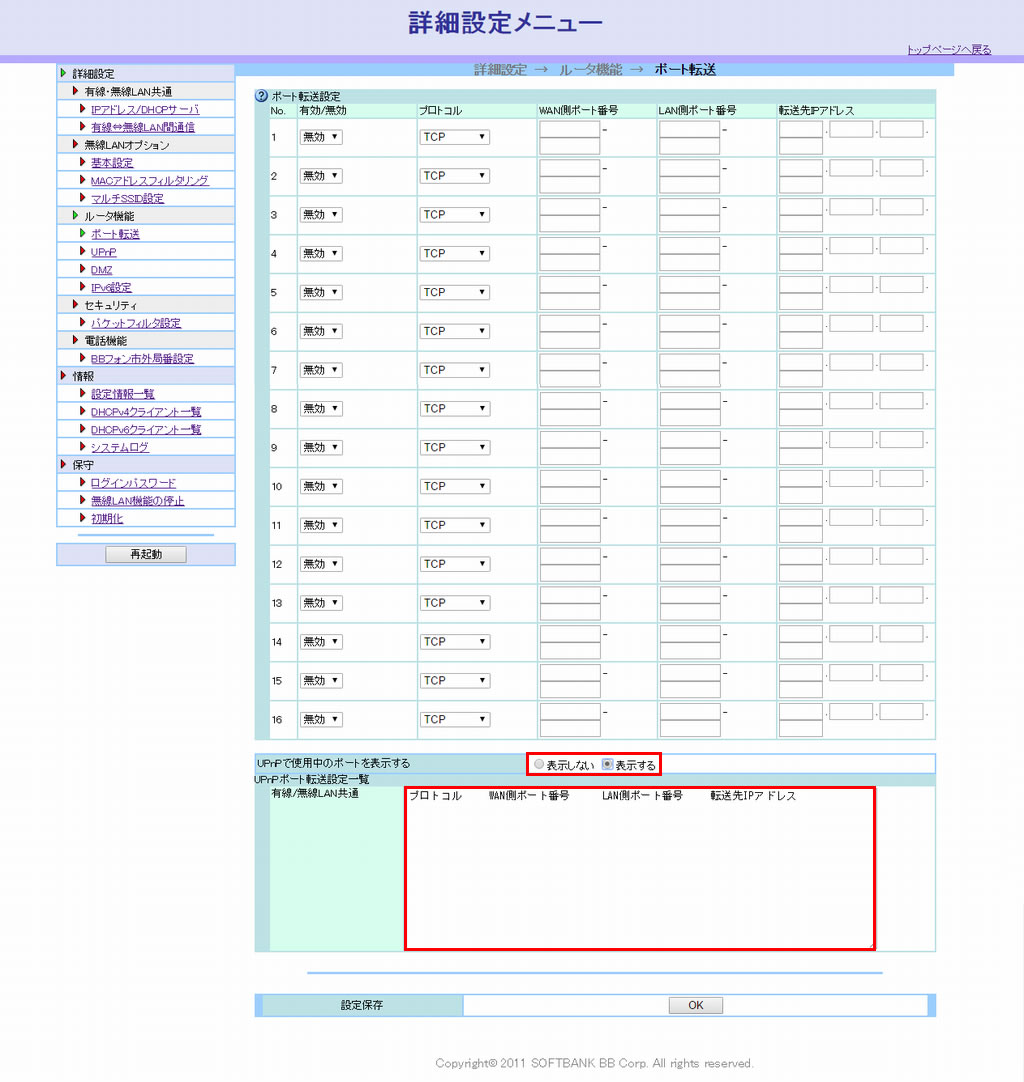Image resolution: width=1024 pixels, height=1082 pixels.
Task: Click the red arrow icon beside 保守
Action: coord(64,465)
